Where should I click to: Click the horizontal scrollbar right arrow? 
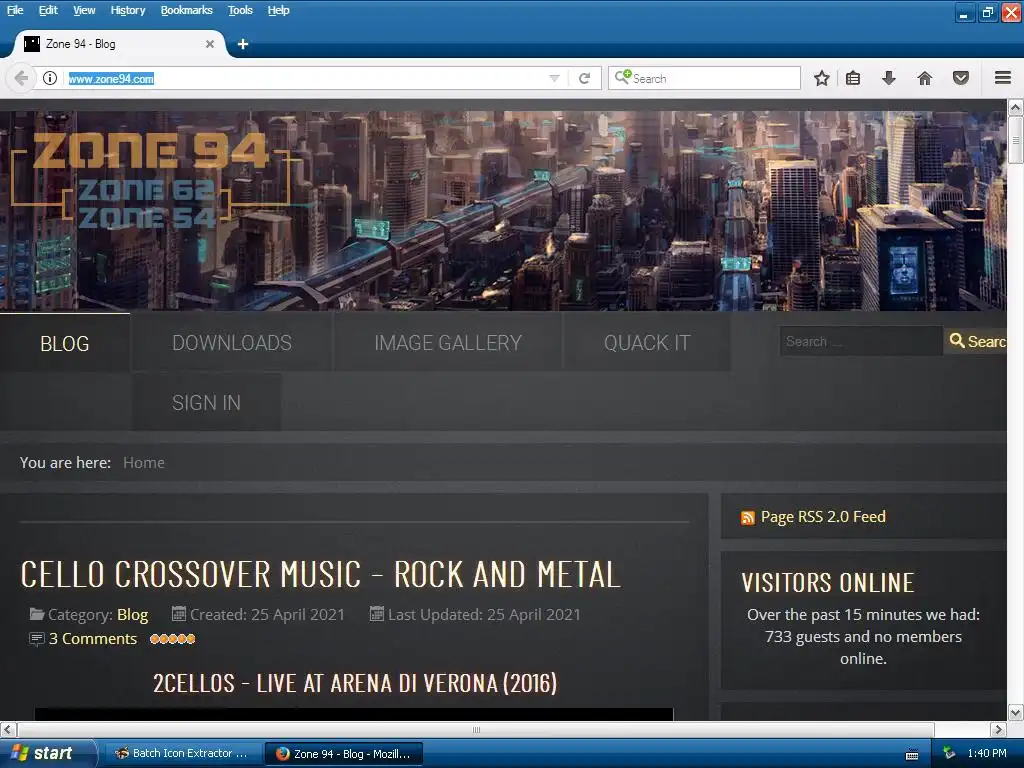coord(999,729)
